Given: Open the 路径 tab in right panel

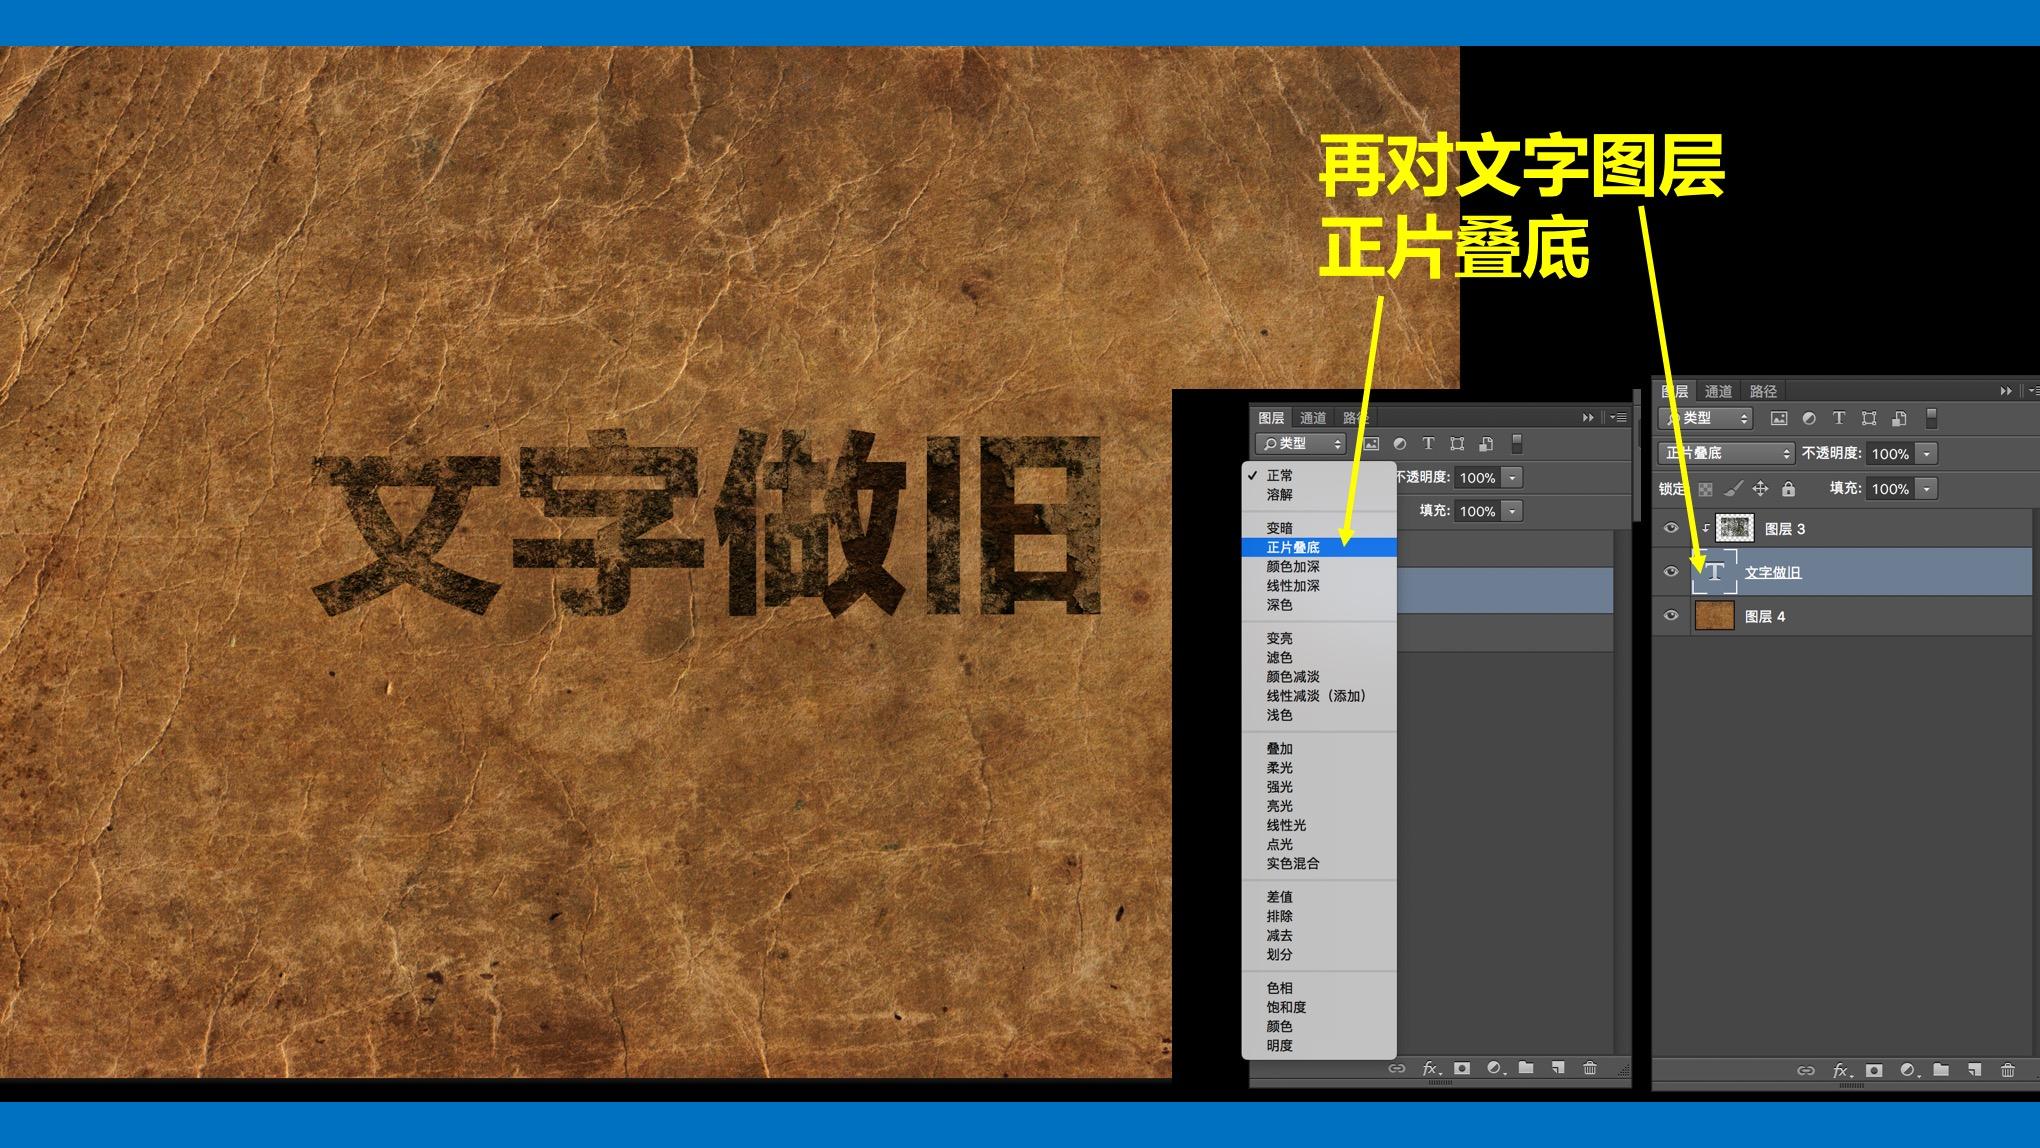Looking at the screenshot, I should pyautogui.click(x=1763, y=391).
